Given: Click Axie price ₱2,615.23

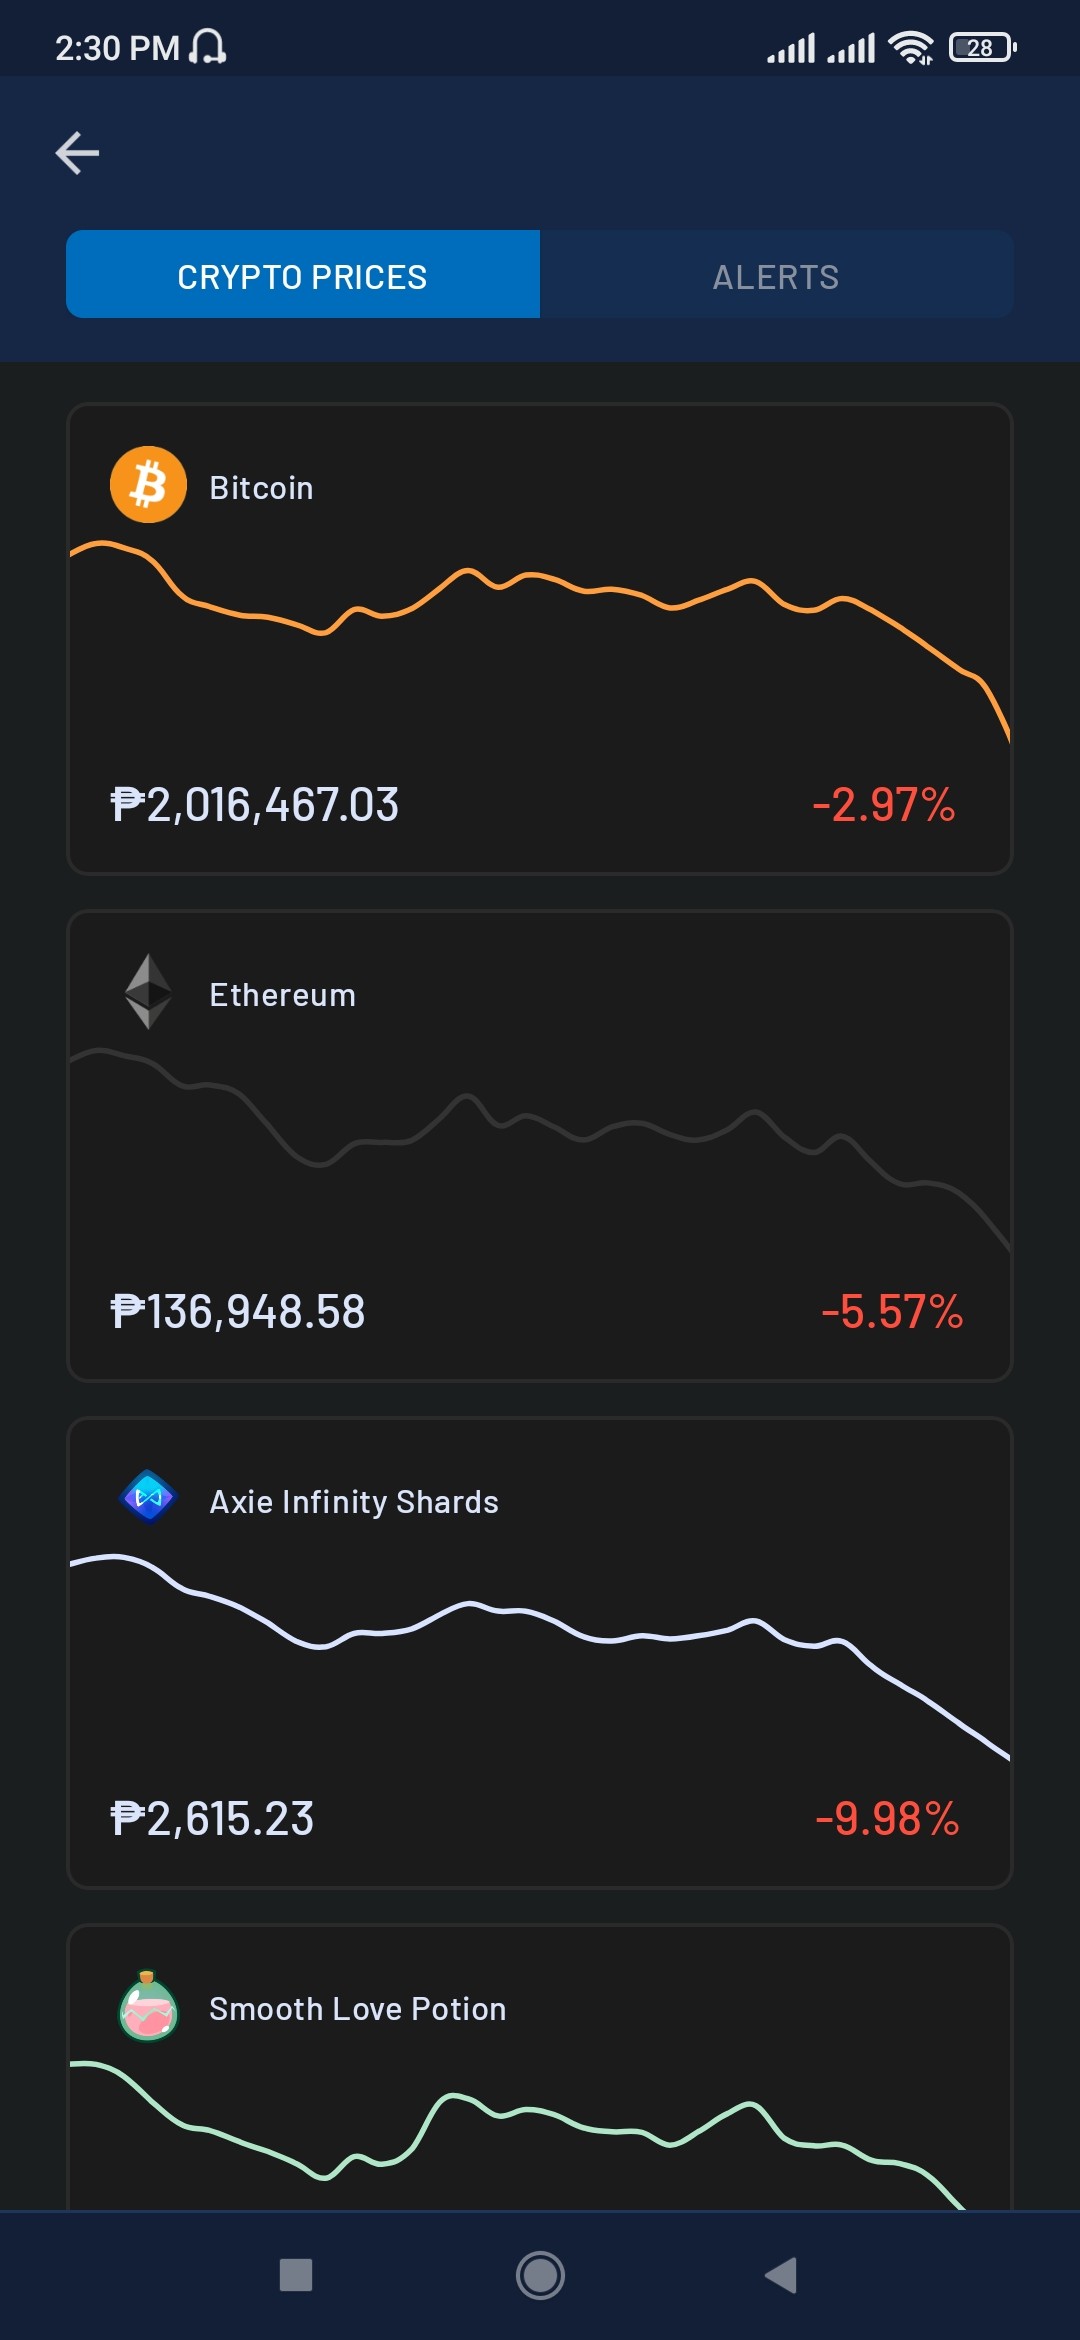Looking at the screenshot, I should [212, 1819].
